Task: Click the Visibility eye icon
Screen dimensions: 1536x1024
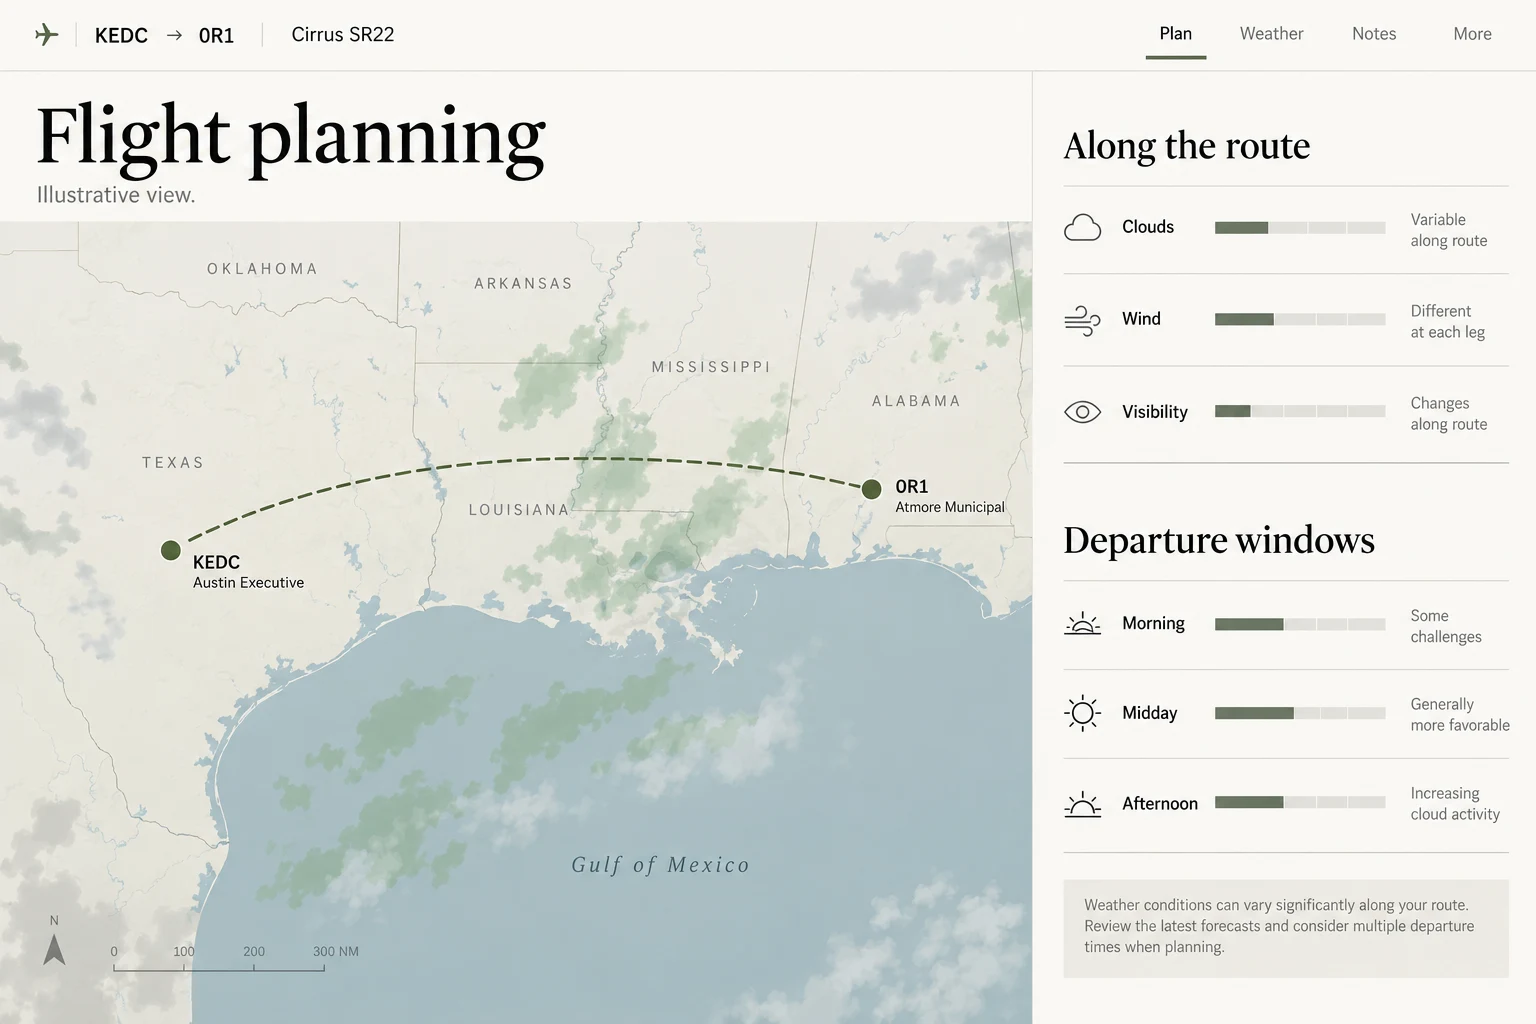Action: tap(1082, 412)
